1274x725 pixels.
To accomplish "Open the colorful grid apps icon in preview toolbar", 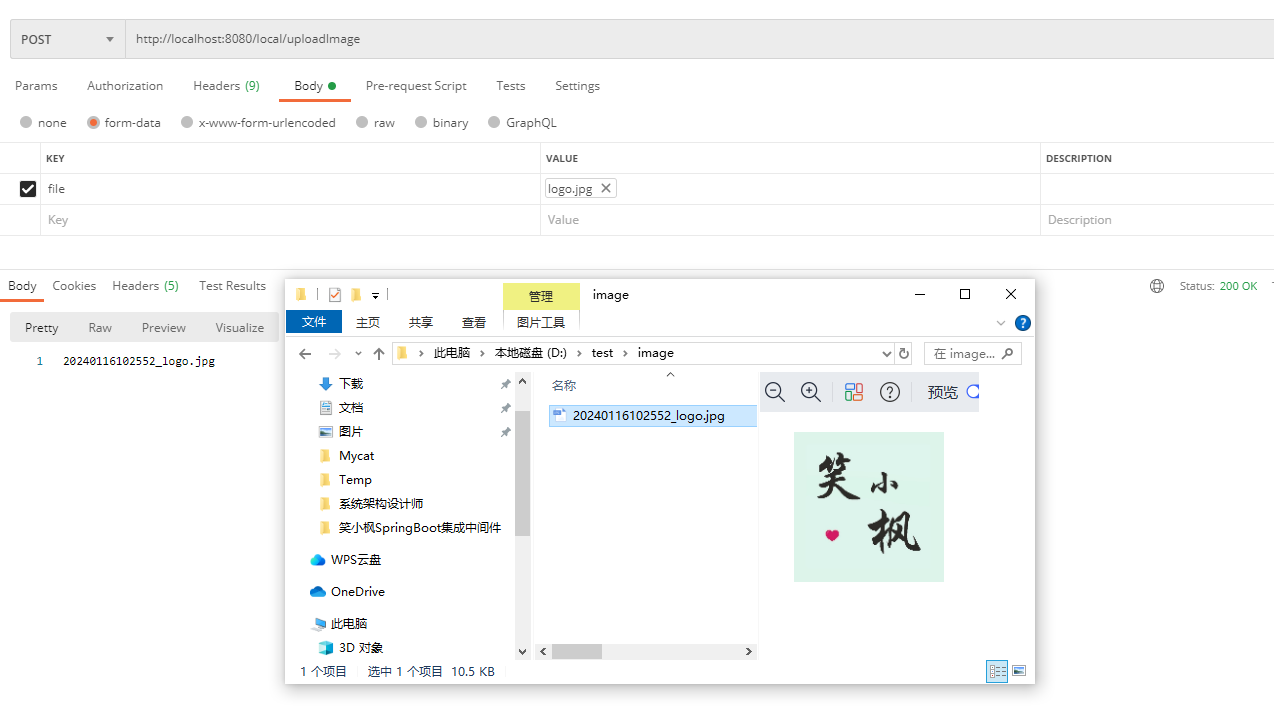I will 854,393.
